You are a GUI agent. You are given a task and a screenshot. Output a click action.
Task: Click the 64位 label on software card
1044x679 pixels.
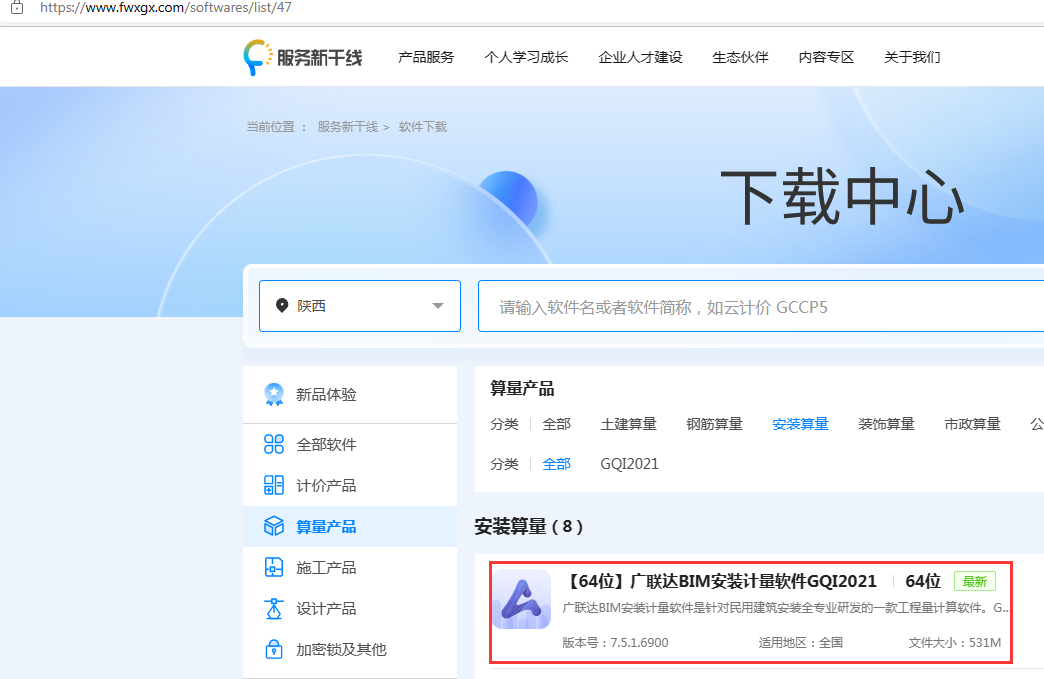[923, 581]
